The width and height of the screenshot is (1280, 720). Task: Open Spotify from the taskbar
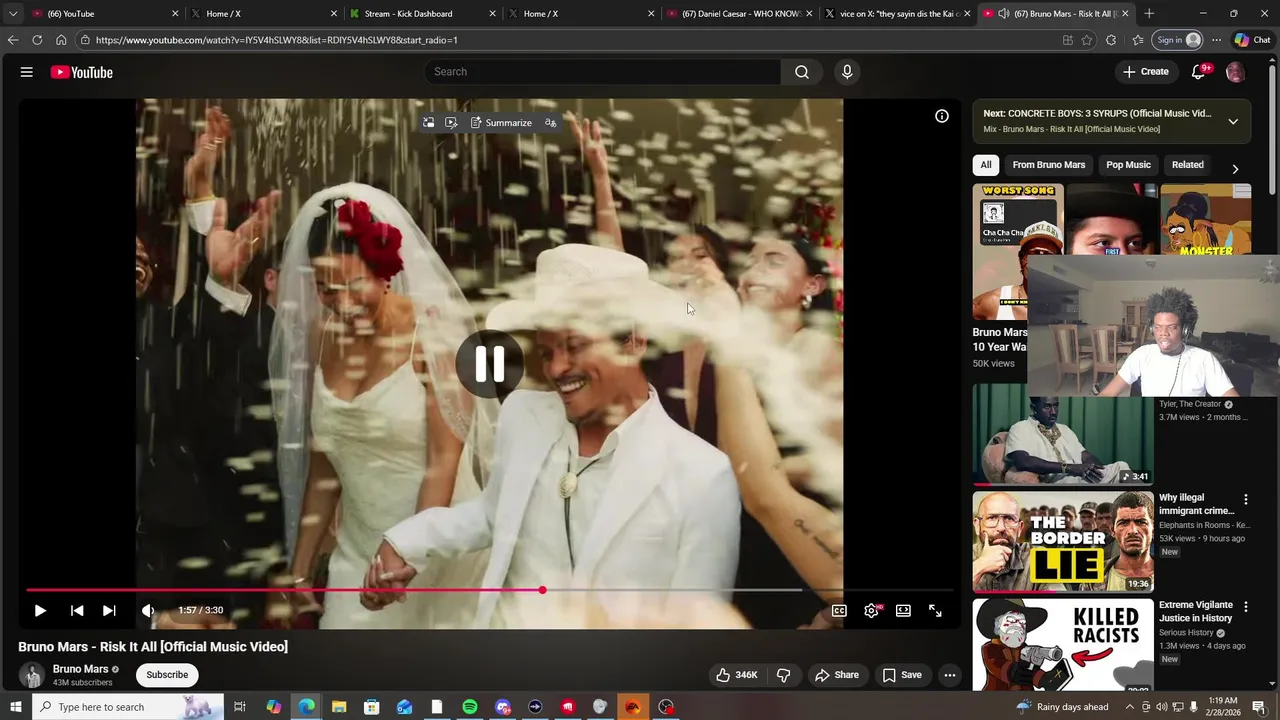[x=469, y=707]
